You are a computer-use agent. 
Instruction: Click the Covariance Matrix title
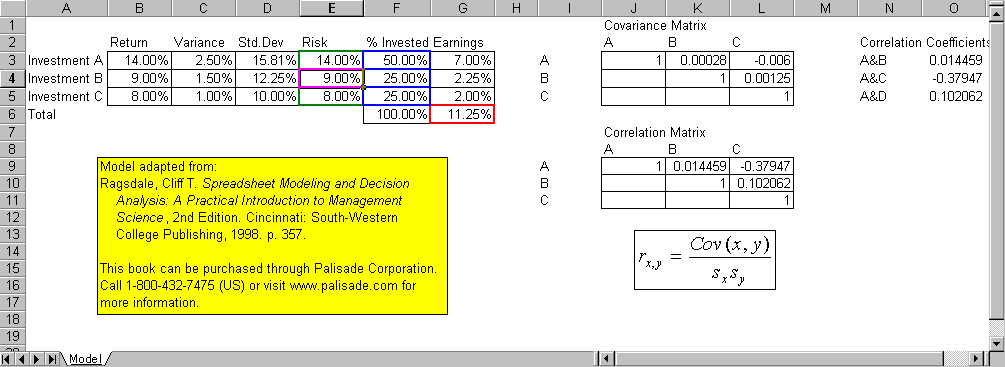(x=656, y=26)
